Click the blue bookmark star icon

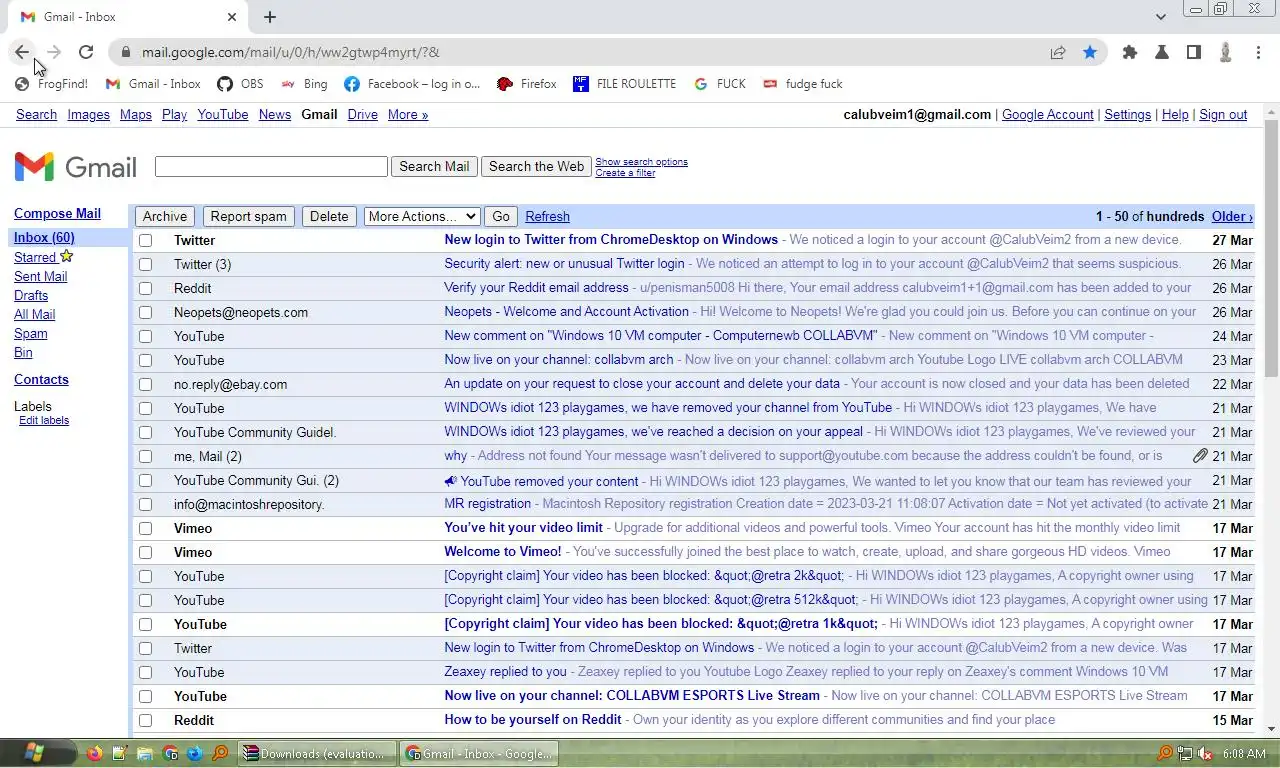tap(1090, 52)
